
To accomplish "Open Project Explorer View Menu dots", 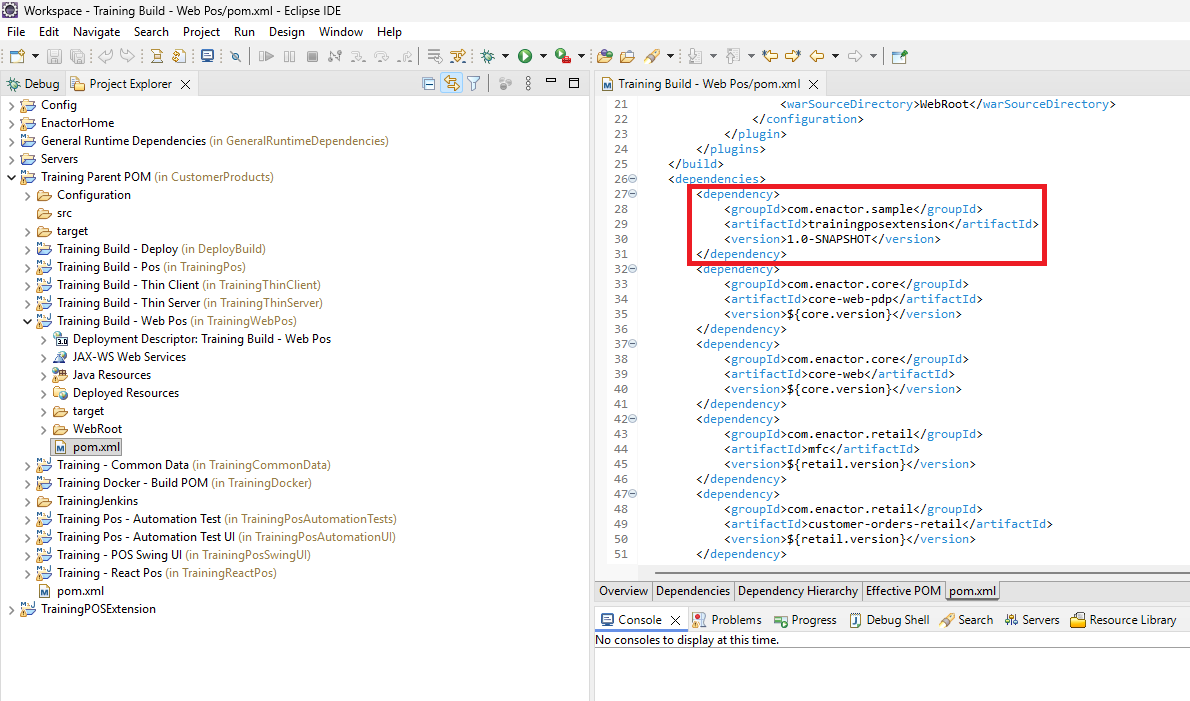I will point(528,83).
